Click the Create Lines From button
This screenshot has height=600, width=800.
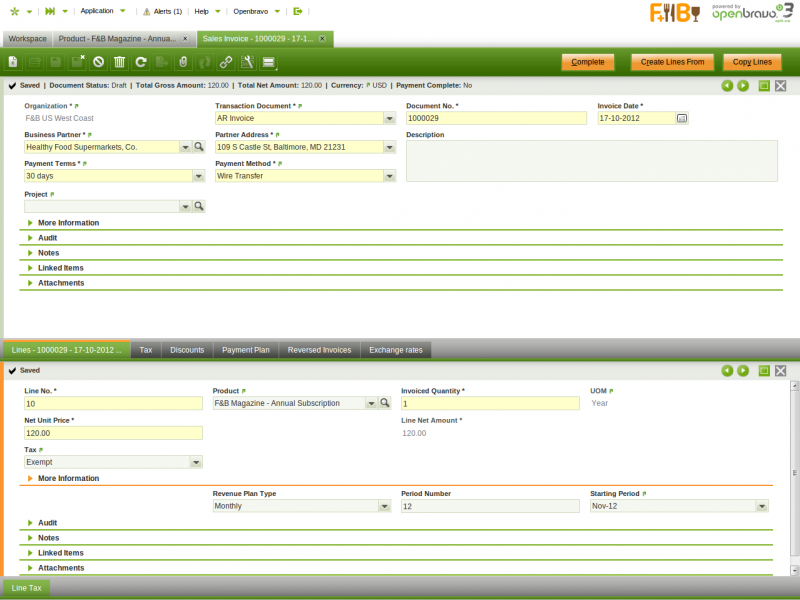click(x=673, y=62)
